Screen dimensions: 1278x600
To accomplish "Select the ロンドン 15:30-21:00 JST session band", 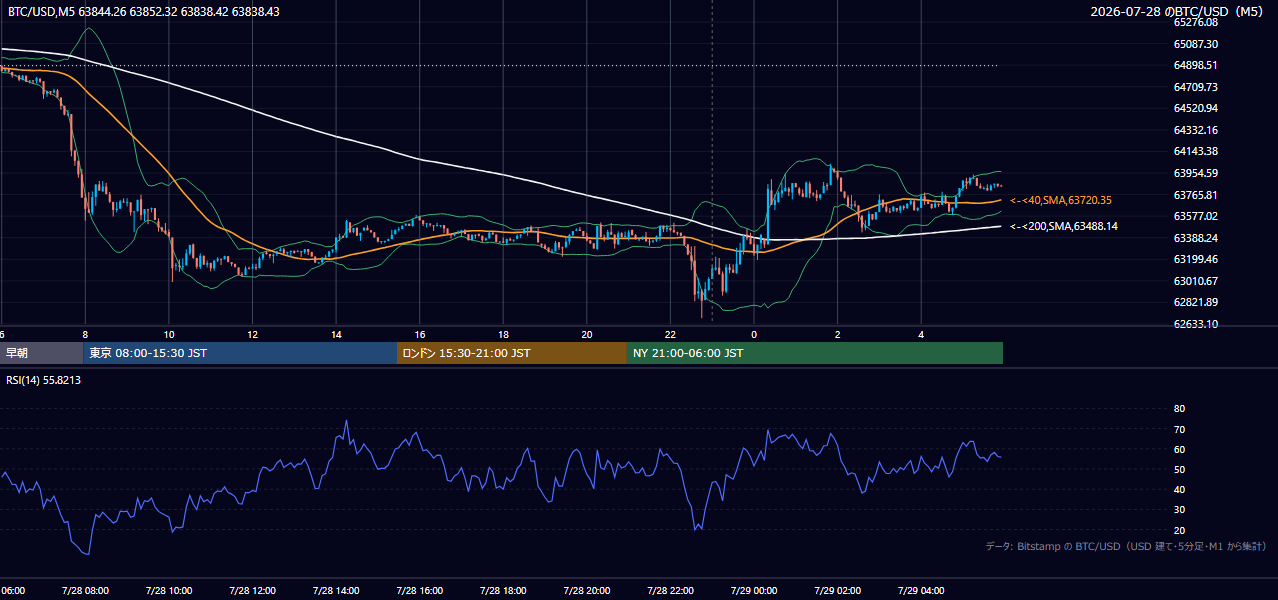I will pos(512,353).
